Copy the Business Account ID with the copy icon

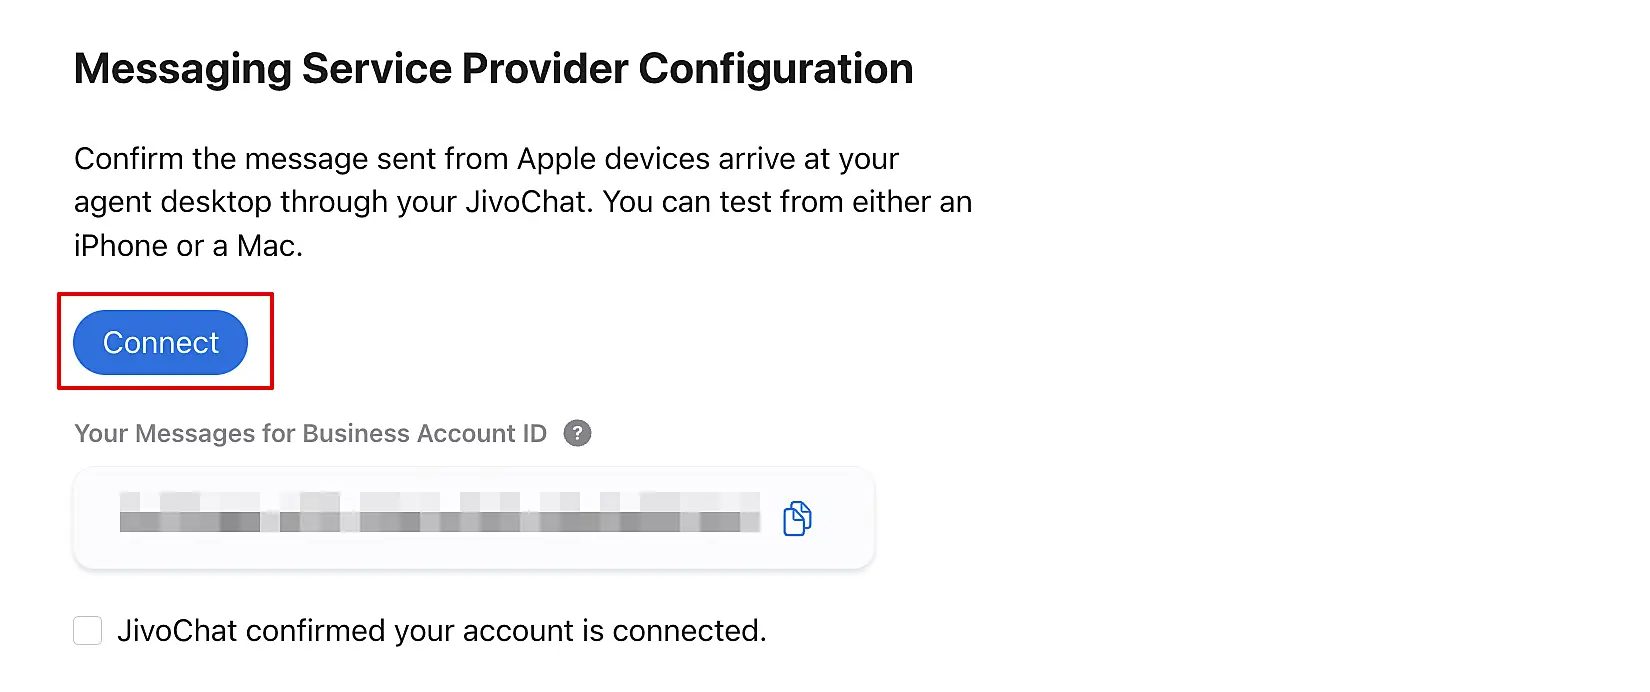point(797,518)
